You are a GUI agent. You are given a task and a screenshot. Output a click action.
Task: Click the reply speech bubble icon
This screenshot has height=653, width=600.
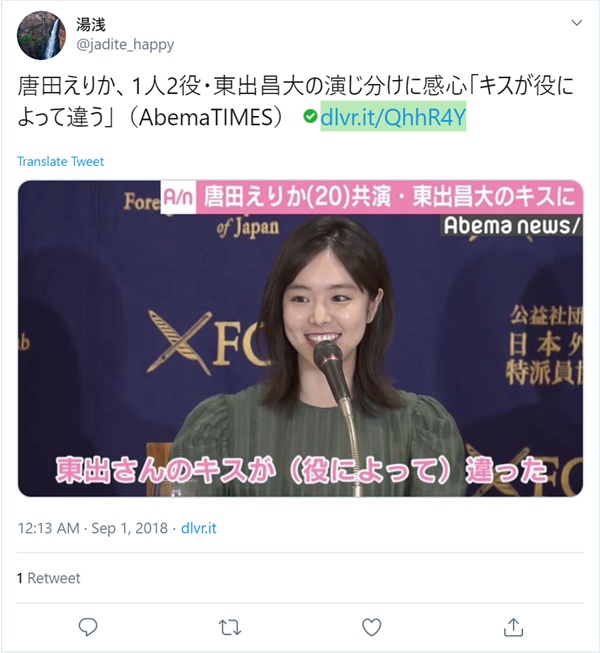point(88,627)
